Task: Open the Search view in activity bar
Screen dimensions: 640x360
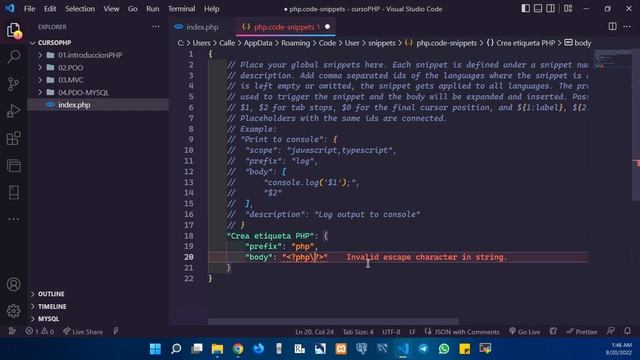Action: (x=13, y=57)
